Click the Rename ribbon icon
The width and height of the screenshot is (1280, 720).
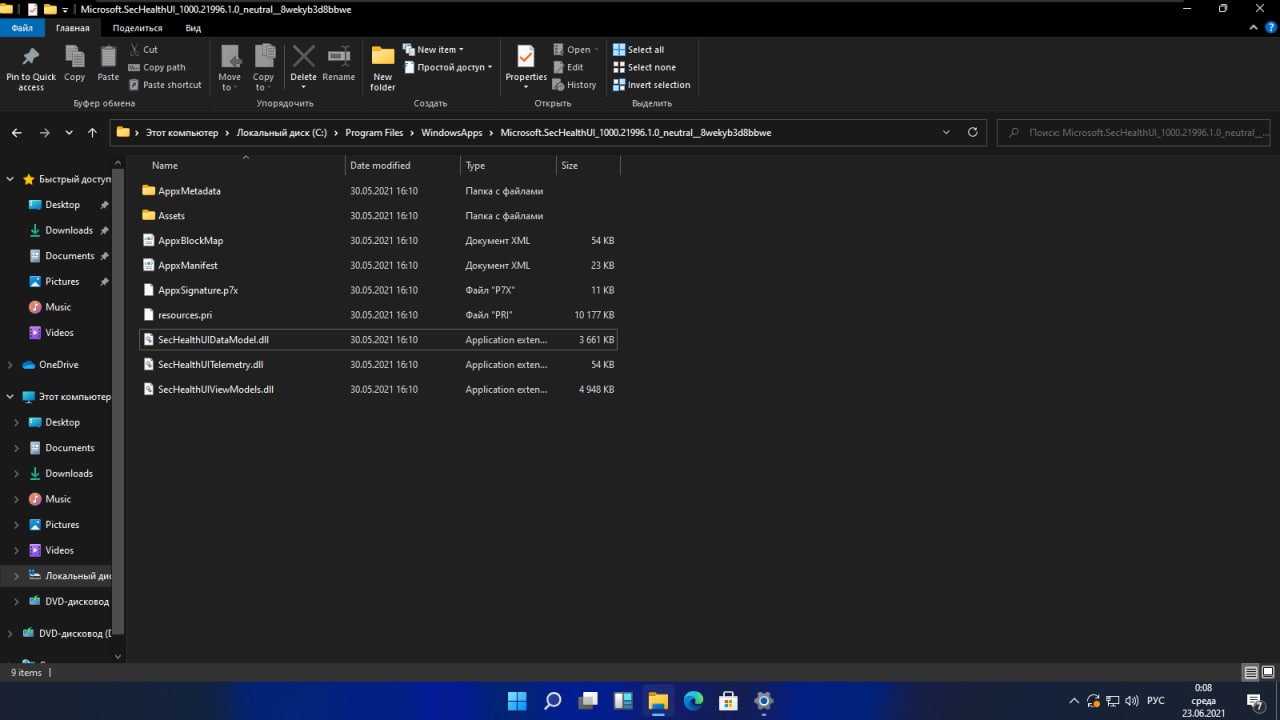point(339,63)
